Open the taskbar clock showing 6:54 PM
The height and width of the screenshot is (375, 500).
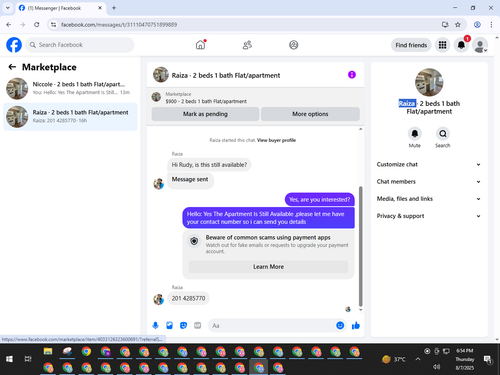465,359
